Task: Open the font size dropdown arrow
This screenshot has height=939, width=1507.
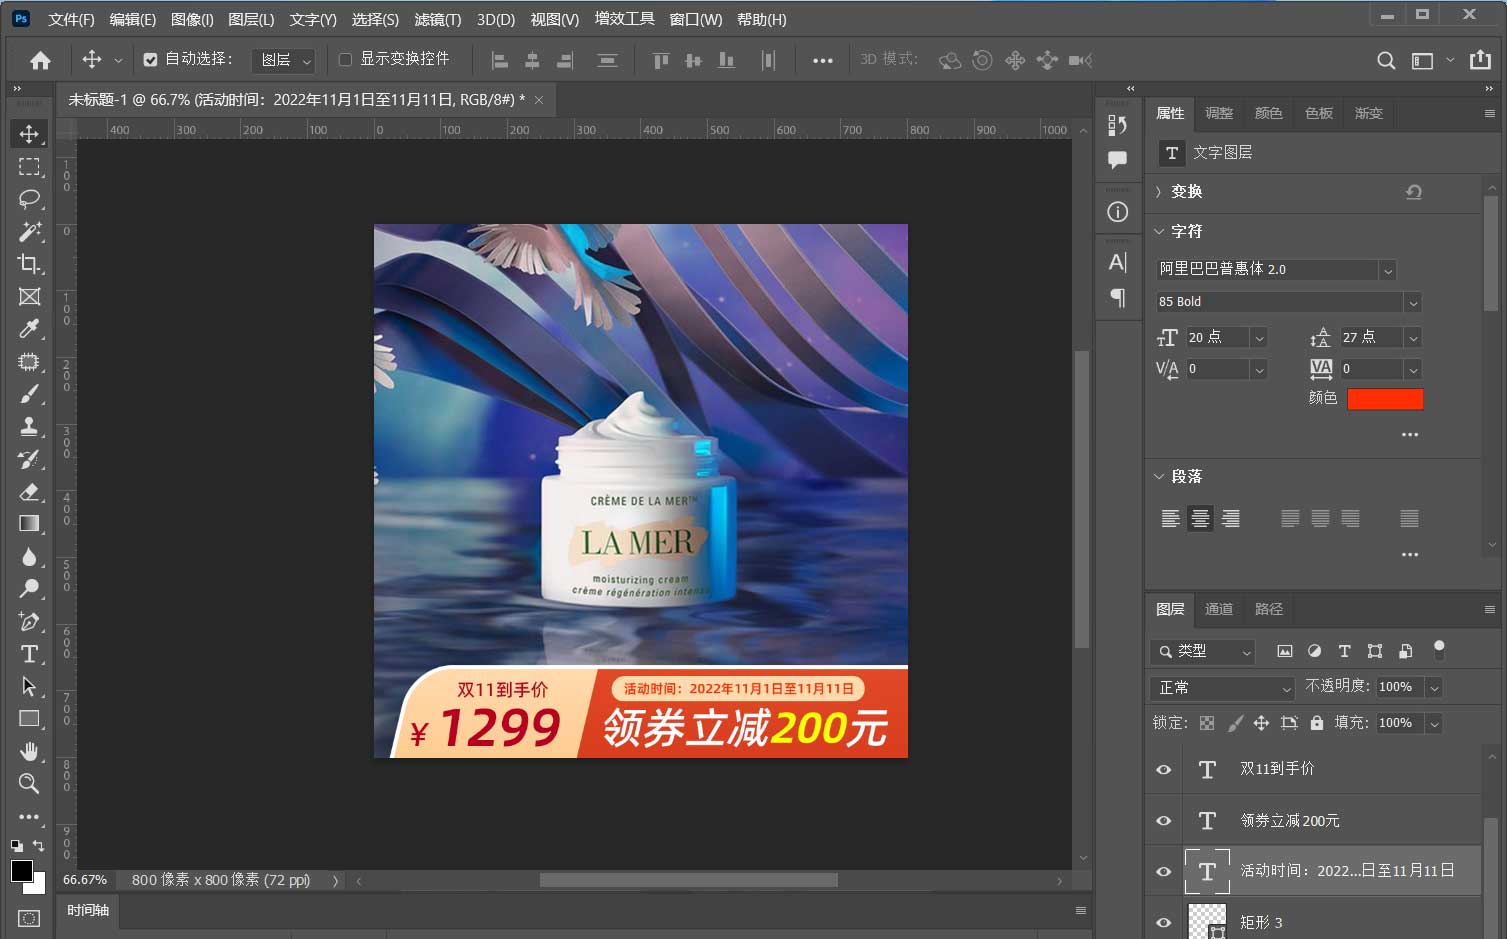Action: [1258, 337]
